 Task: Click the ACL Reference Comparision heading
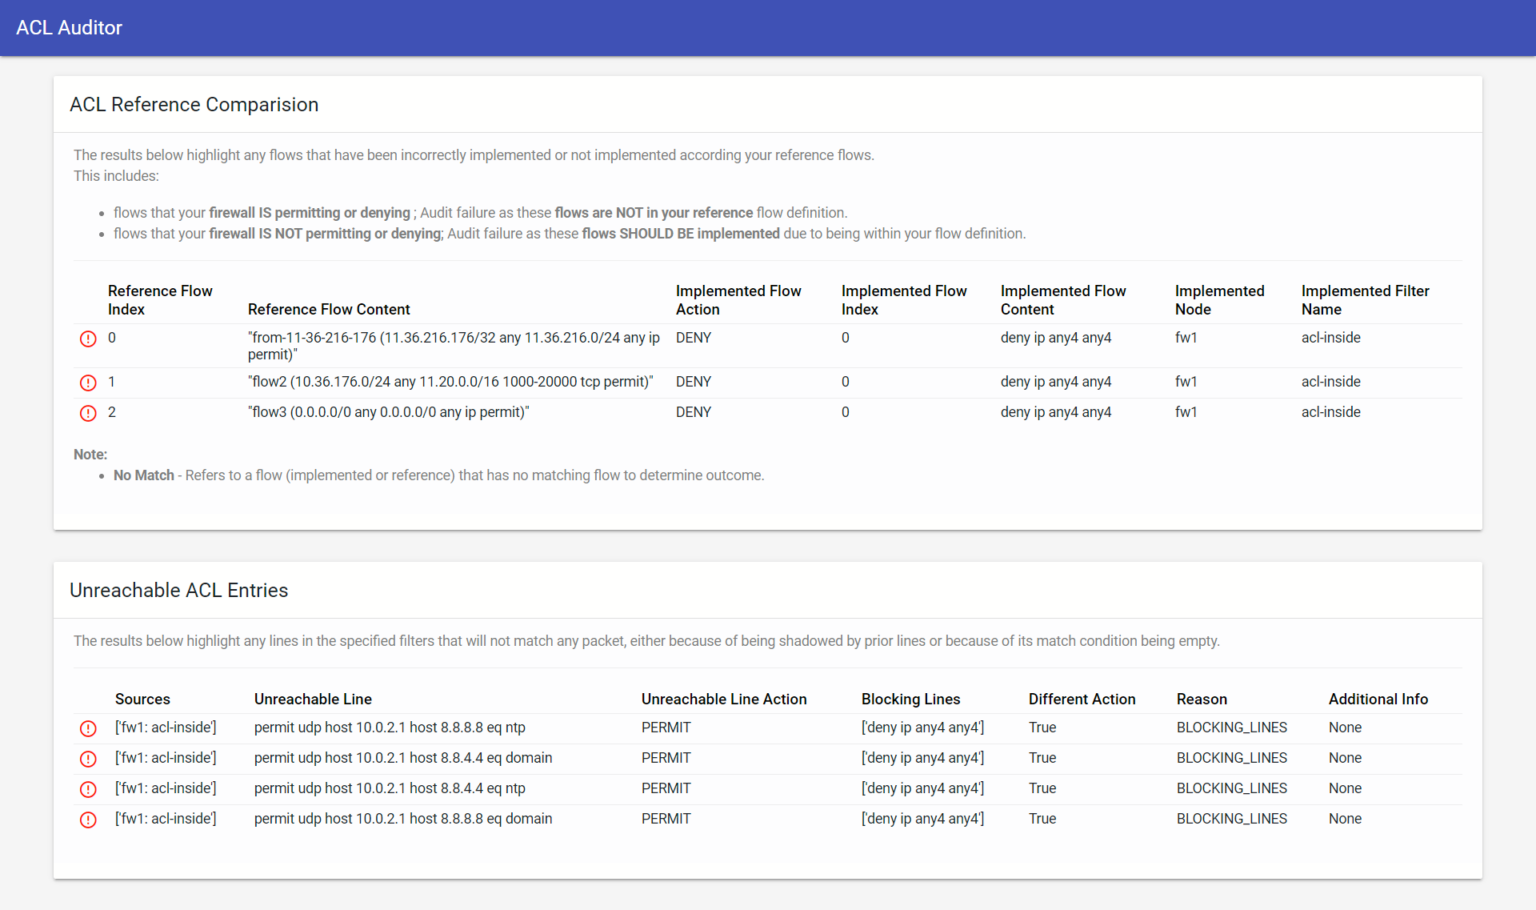tap(194, 105)
